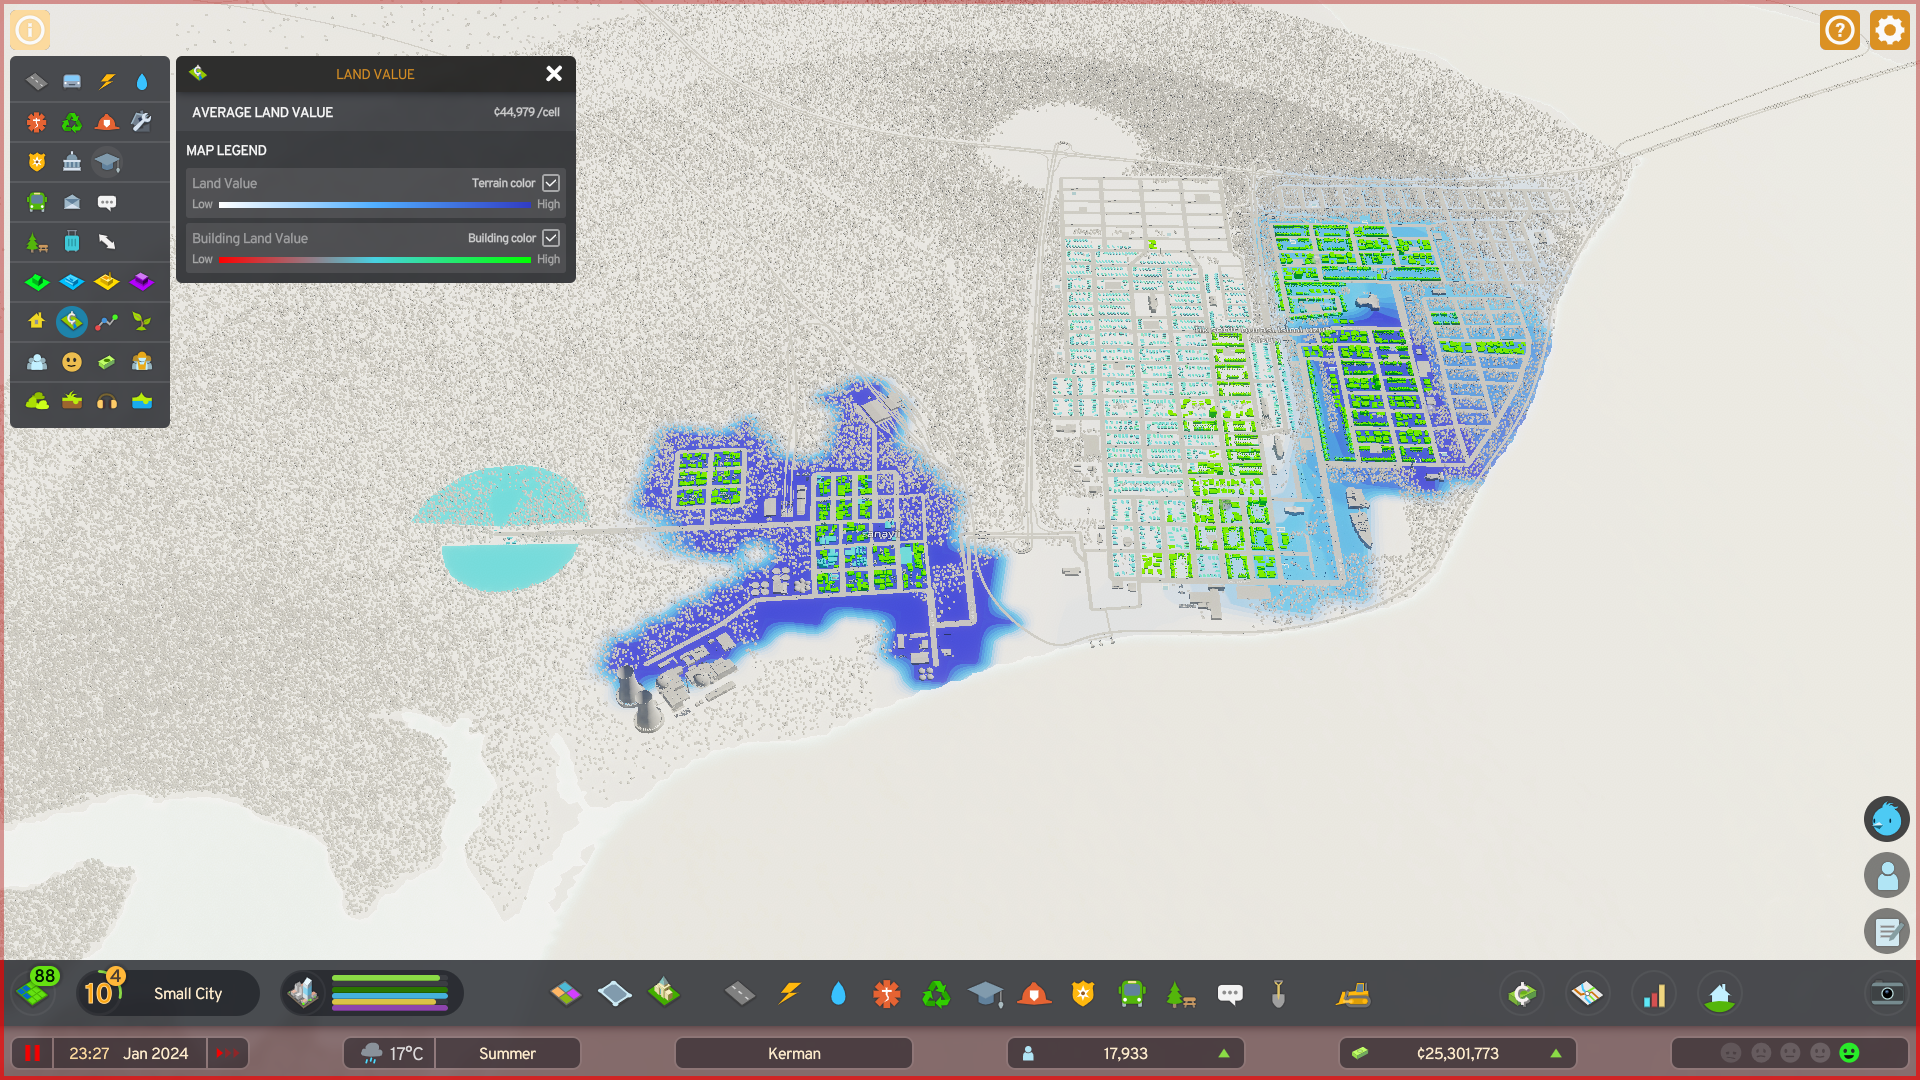Select the wrench maintenance infoview icon
Viewport: 1920px width, 1080px height.
(x=142, y=122)
